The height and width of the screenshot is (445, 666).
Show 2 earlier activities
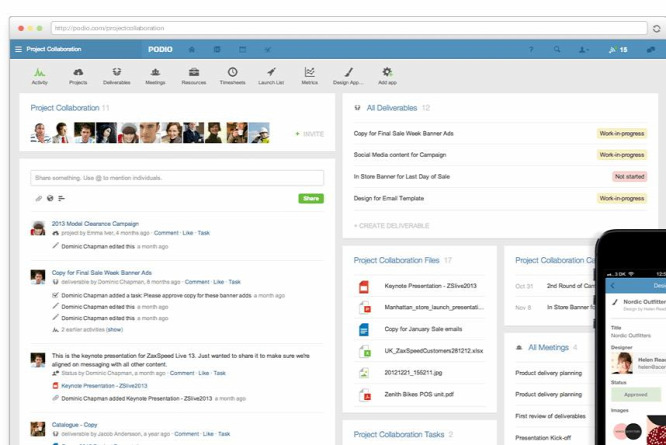point(114,330)
